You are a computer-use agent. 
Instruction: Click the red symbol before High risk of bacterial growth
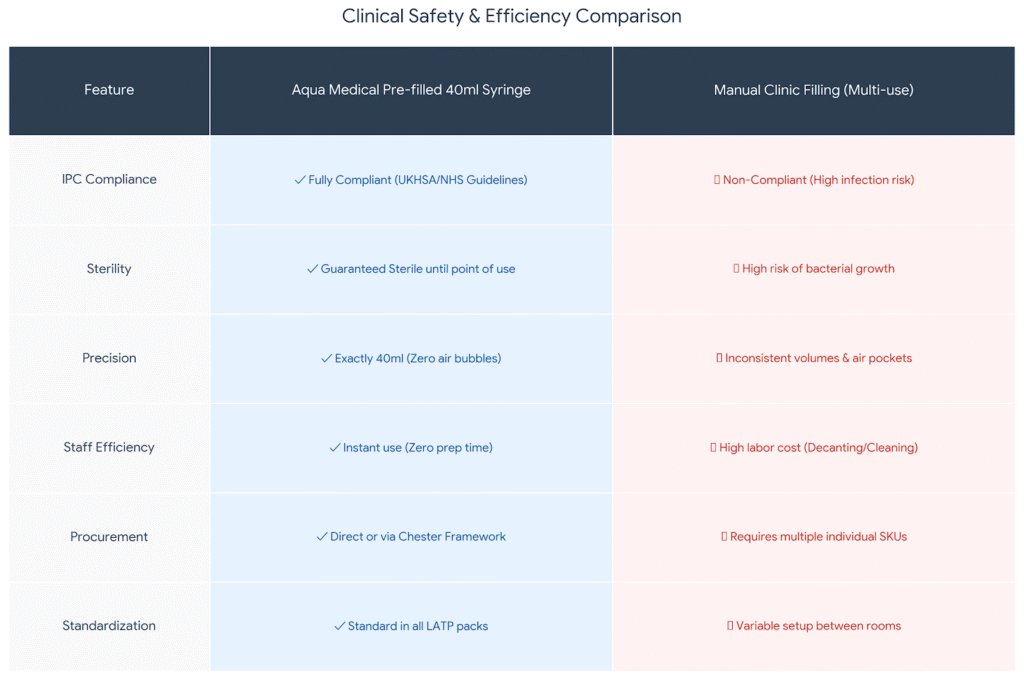(x=736, y=269)
